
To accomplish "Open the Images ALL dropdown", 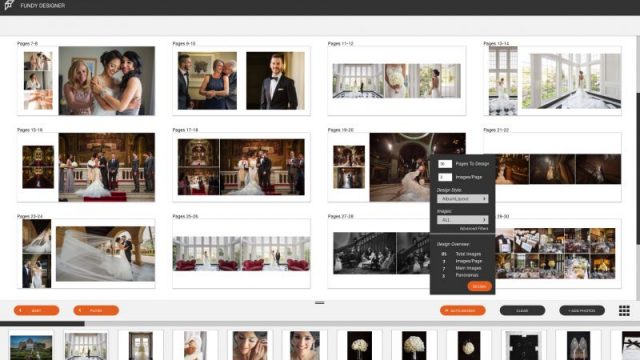I will click(462, 220).
